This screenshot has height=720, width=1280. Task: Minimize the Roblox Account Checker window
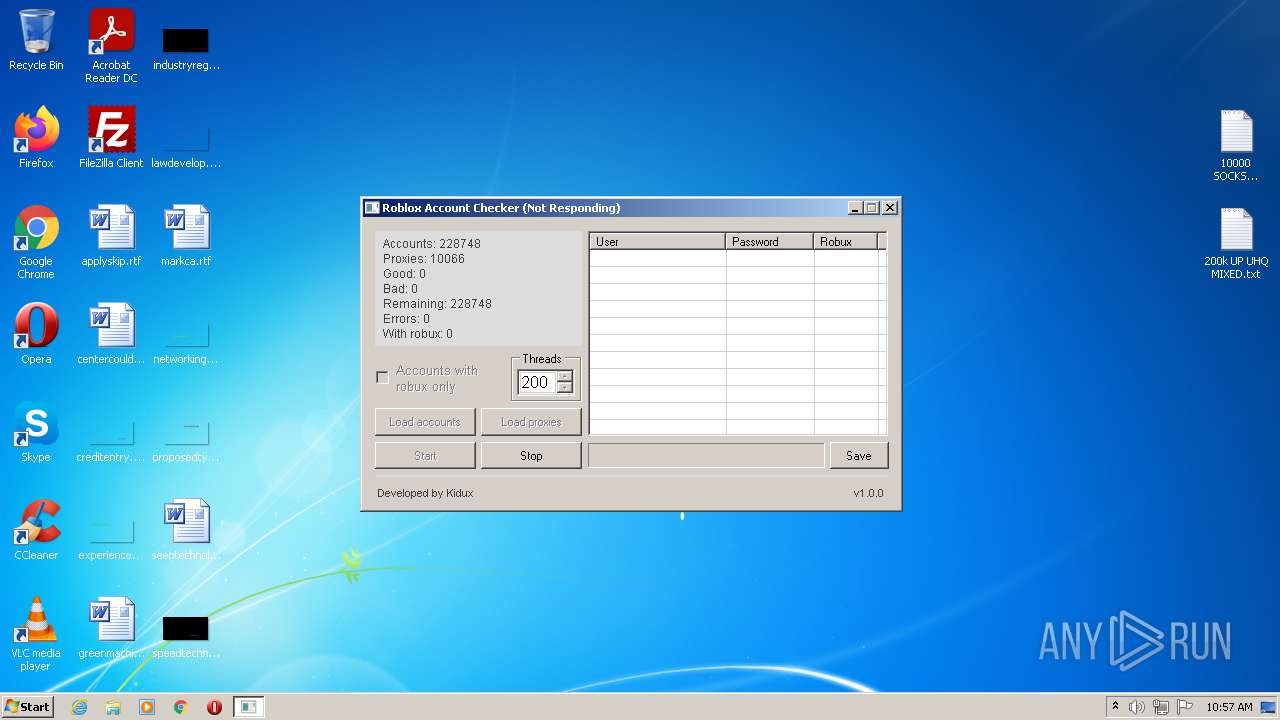855,208
